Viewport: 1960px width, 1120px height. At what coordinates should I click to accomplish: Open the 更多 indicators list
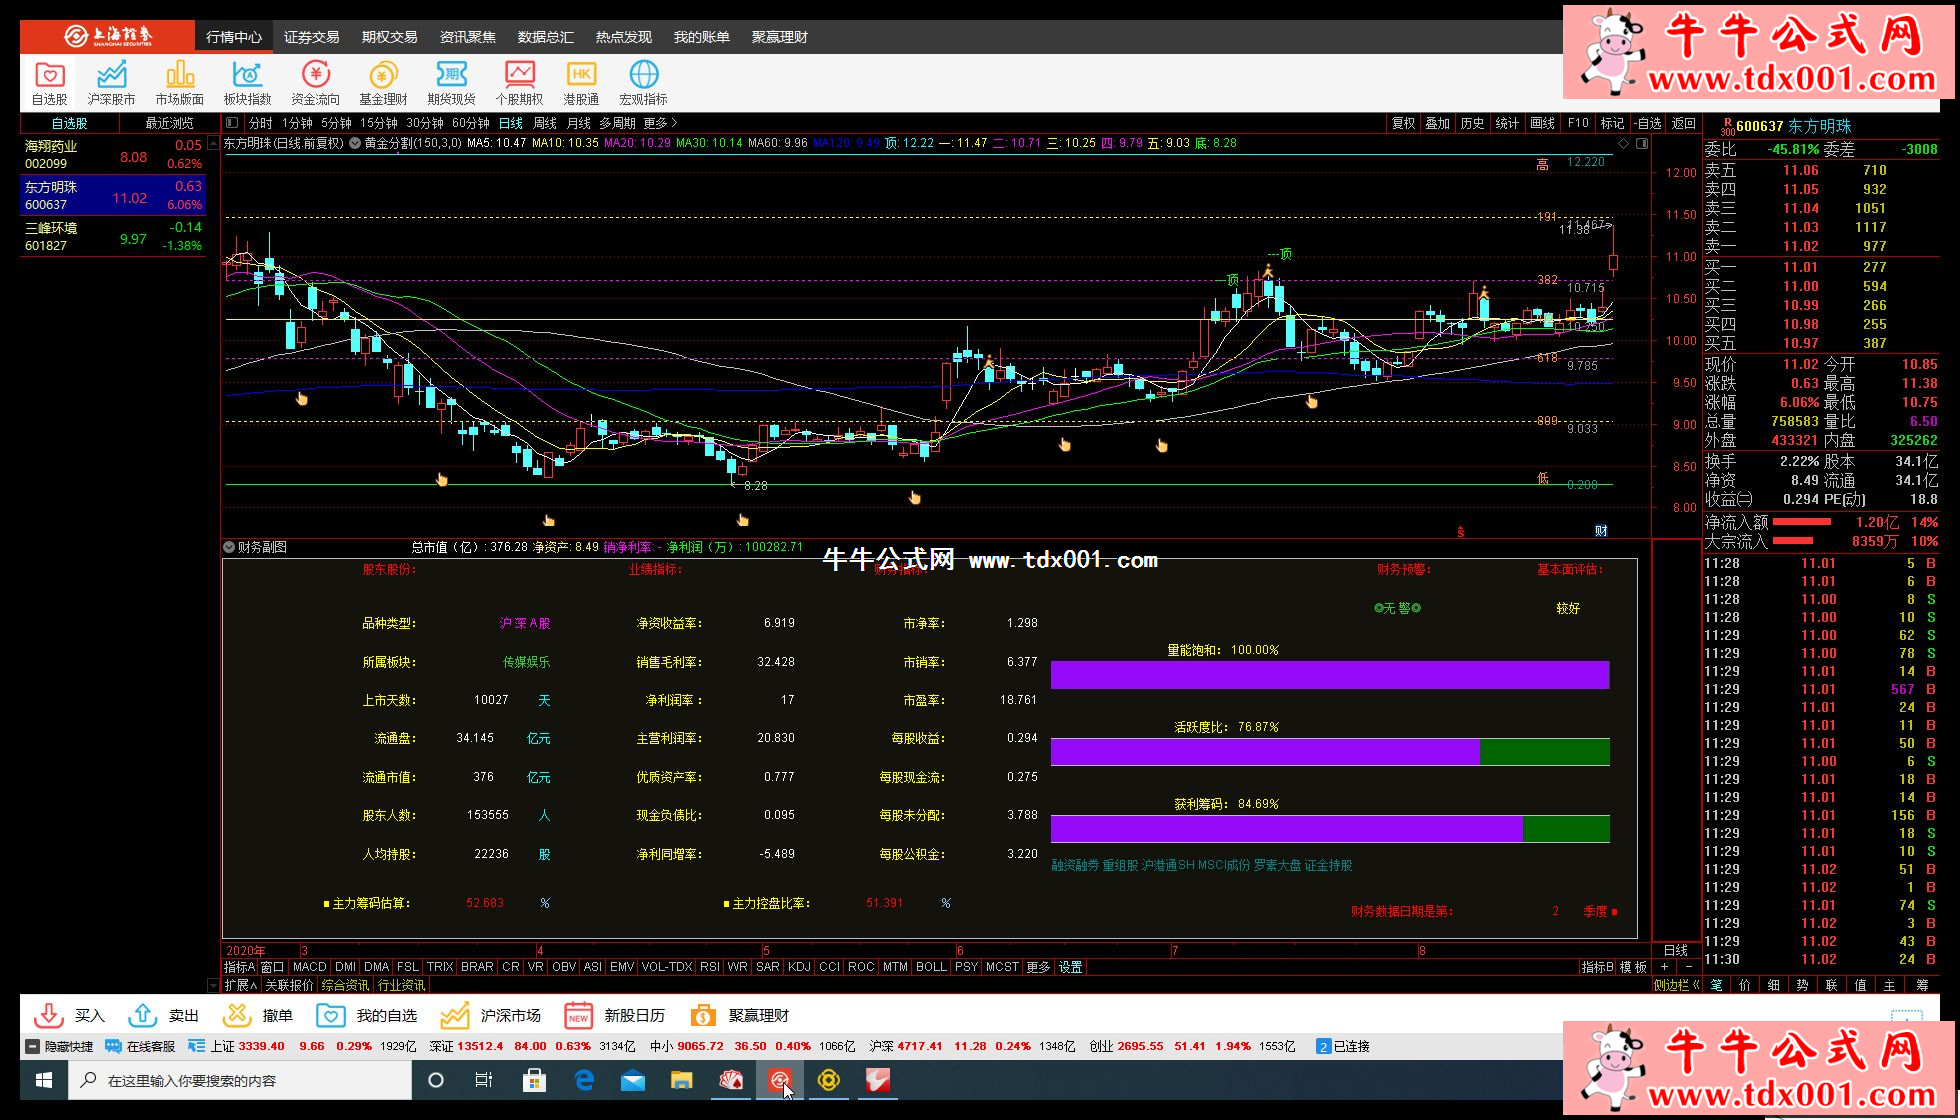point(1039,967)
